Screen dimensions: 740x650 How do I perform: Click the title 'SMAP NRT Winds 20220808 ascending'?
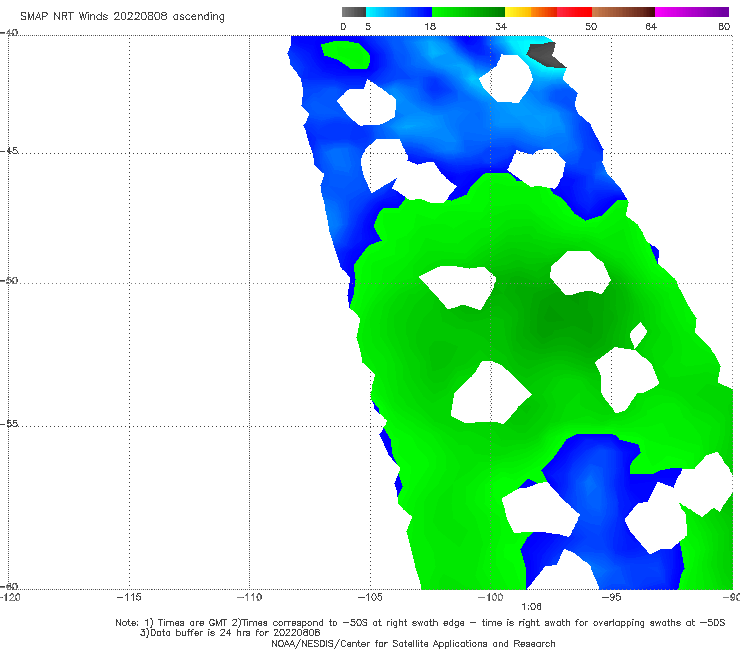pos(122,16)
